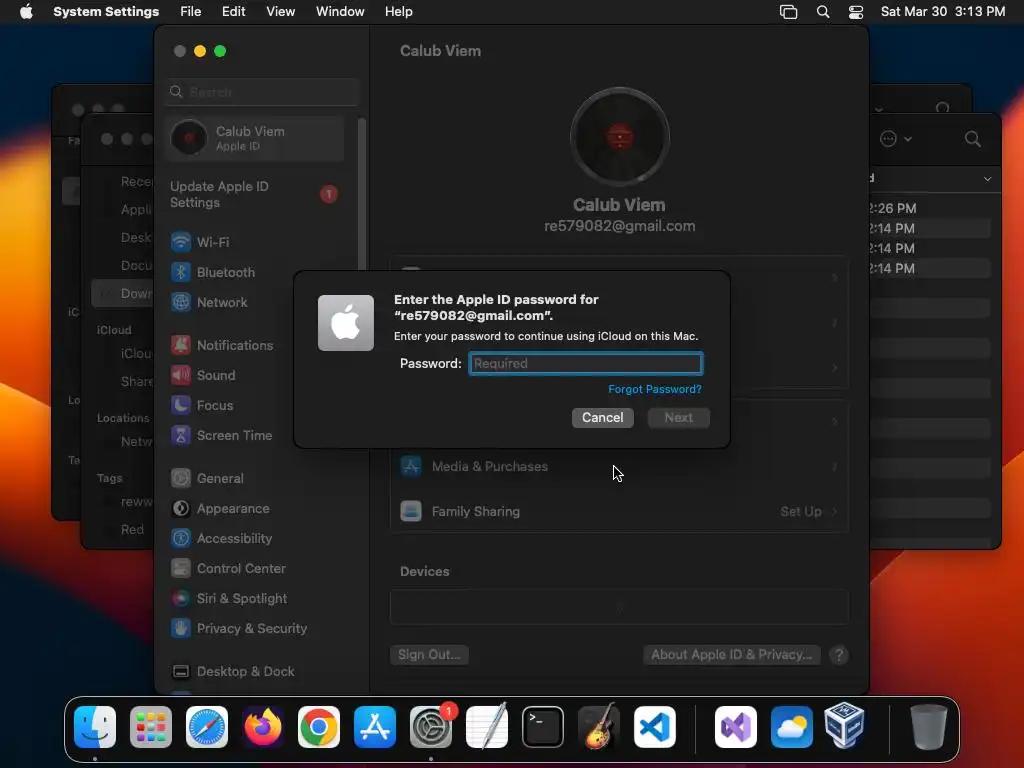Select Network in the sidebar
Viewport: 1024px width, 768px height.
209,302
